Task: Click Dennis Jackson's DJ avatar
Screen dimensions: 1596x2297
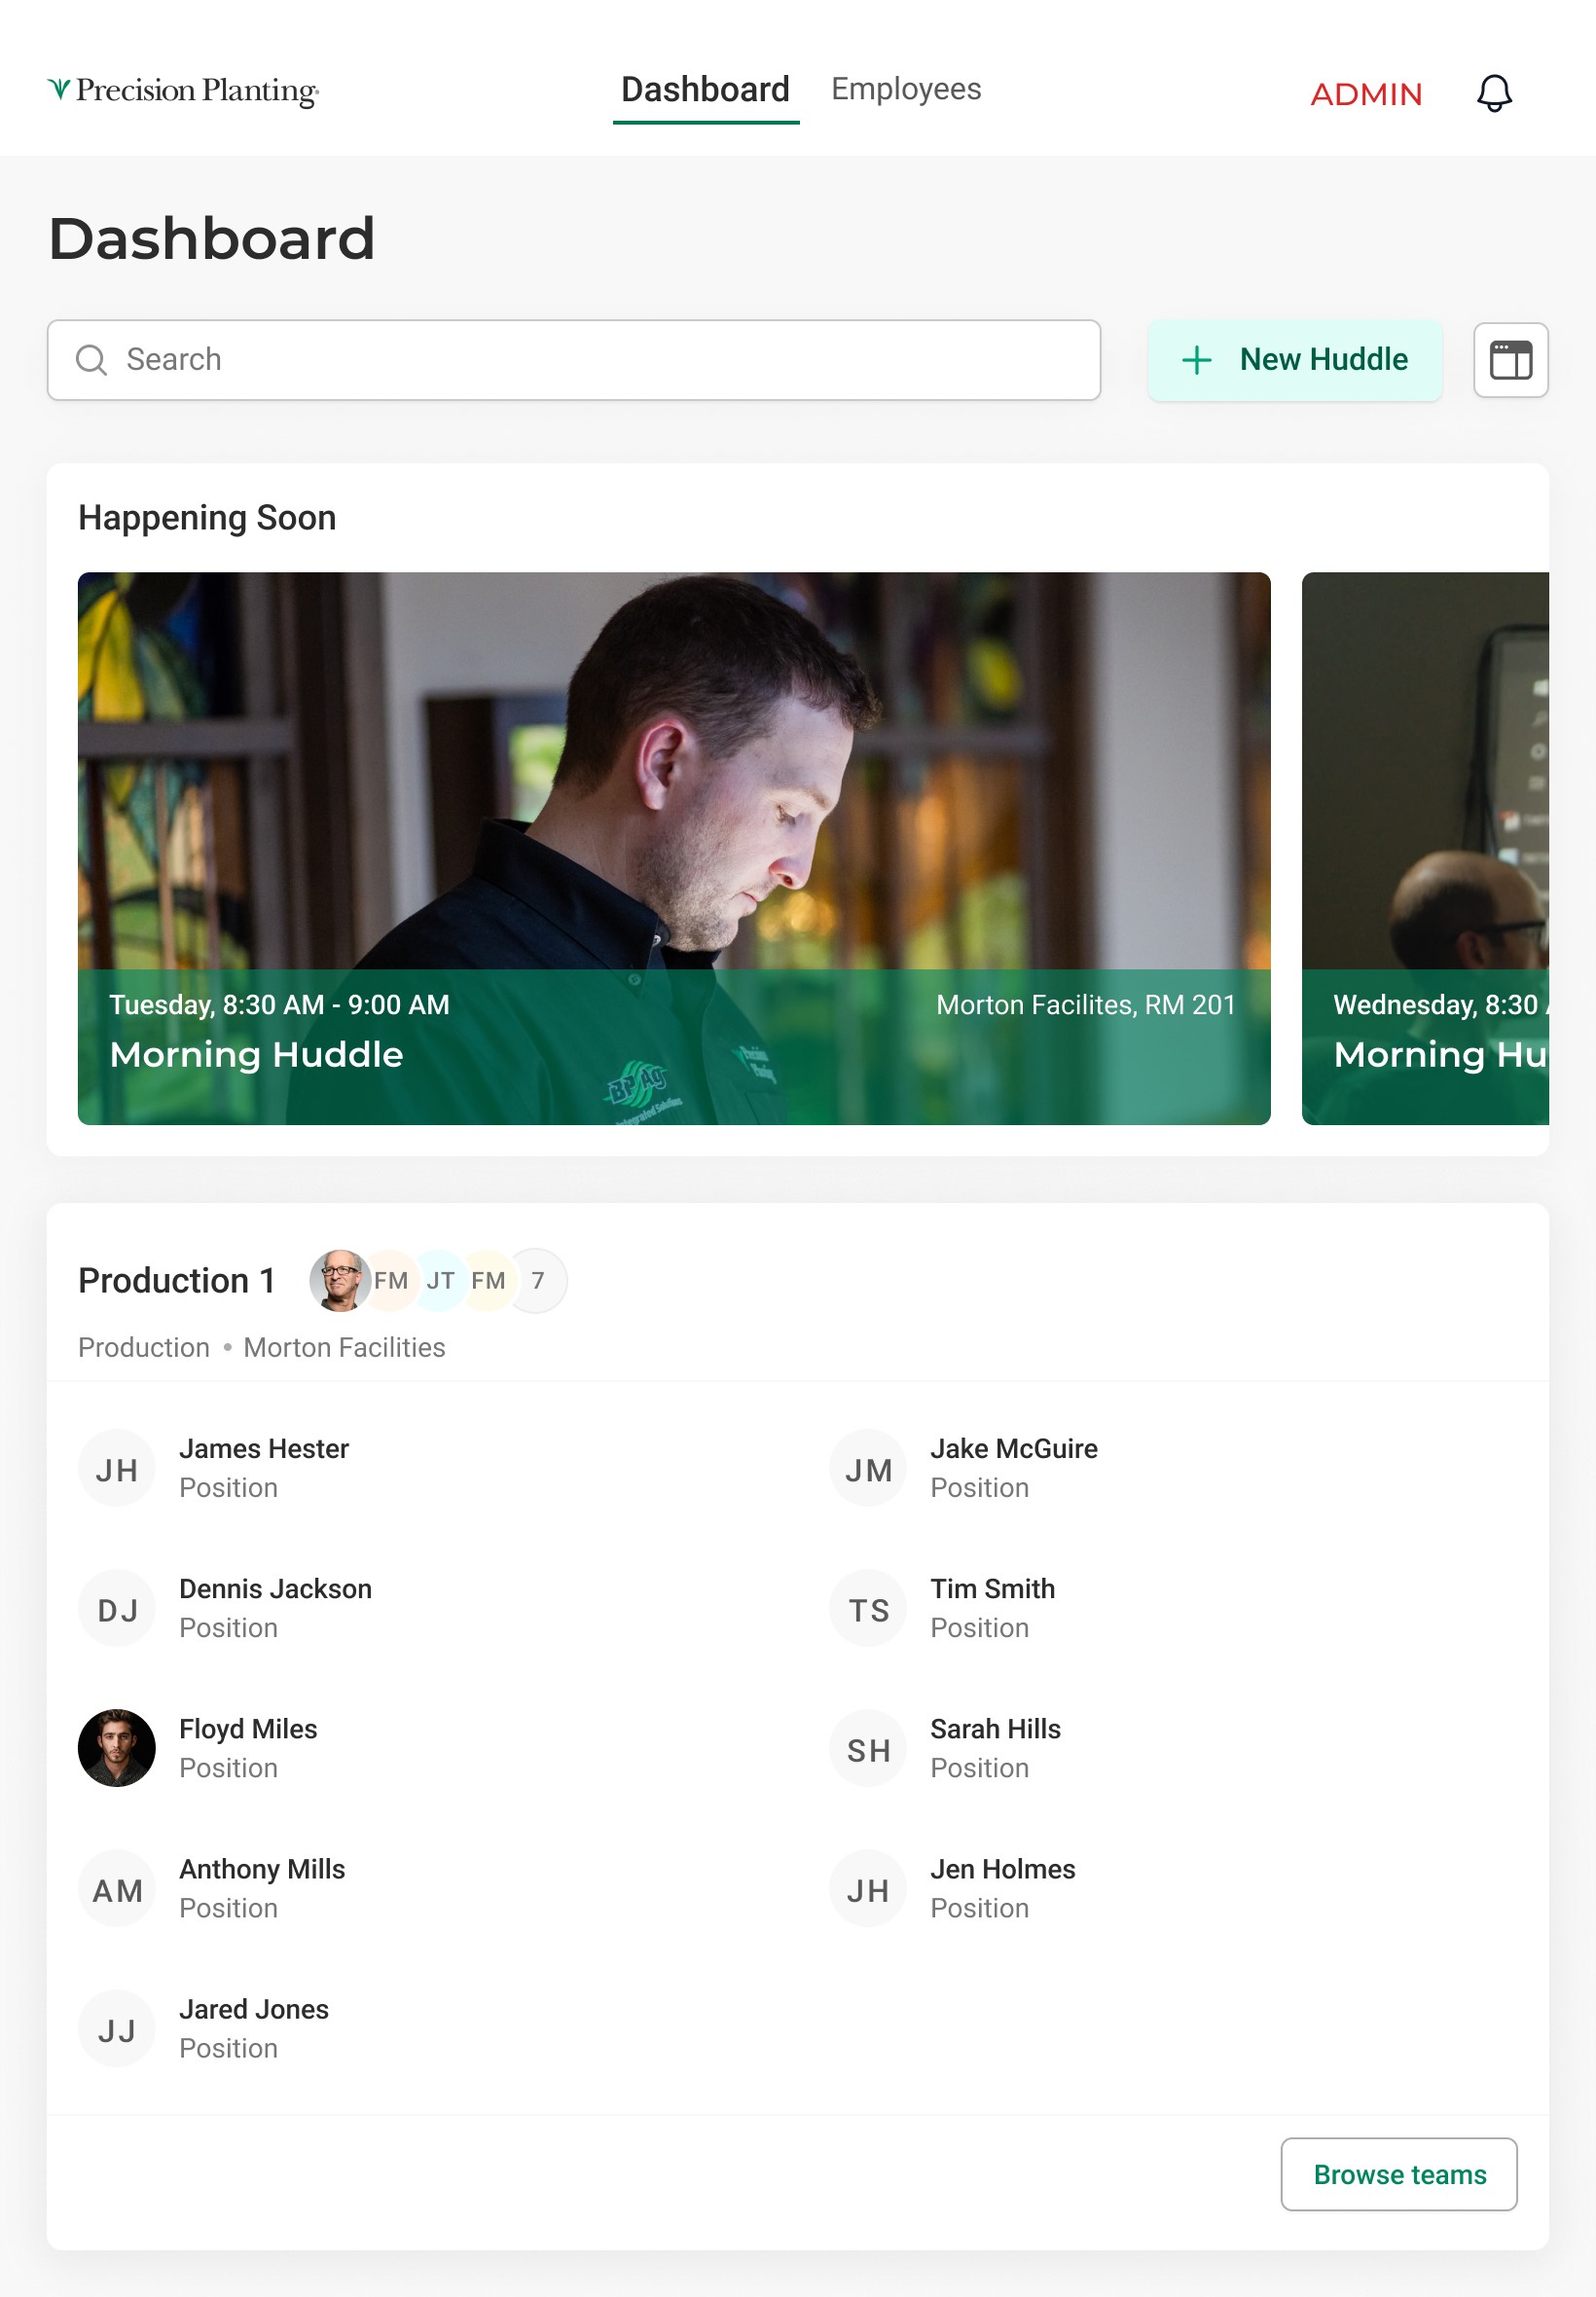Action: (x=117, y=1608)
